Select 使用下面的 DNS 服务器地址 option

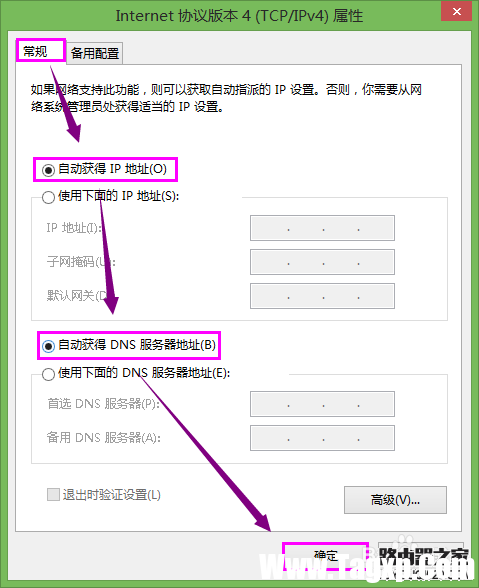pyautogui.click(x=48, y=374)
